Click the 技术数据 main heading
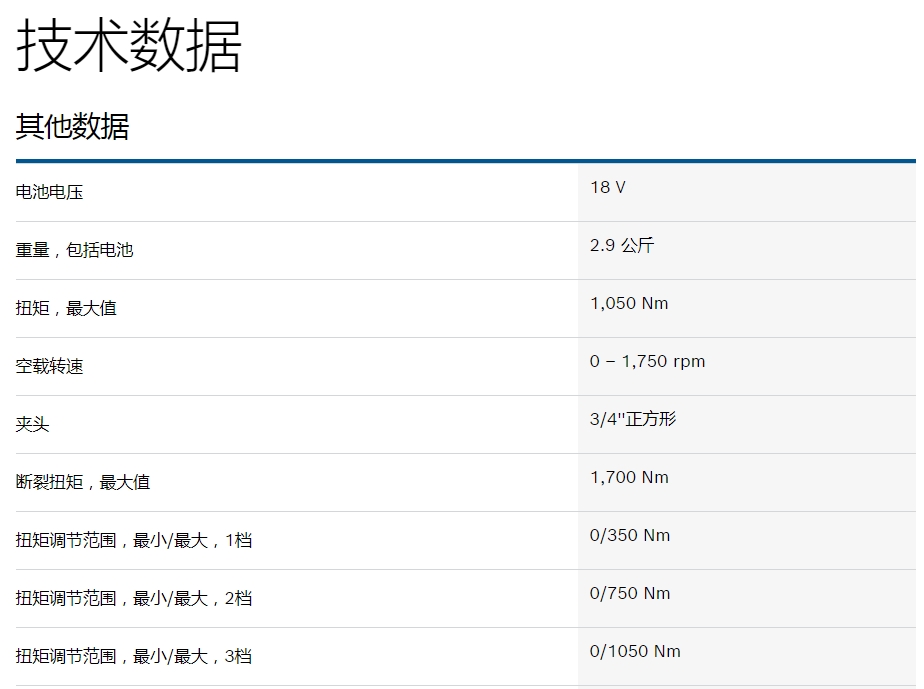The height and width of the screenshot is (689, 924). (x=128, y=45)
